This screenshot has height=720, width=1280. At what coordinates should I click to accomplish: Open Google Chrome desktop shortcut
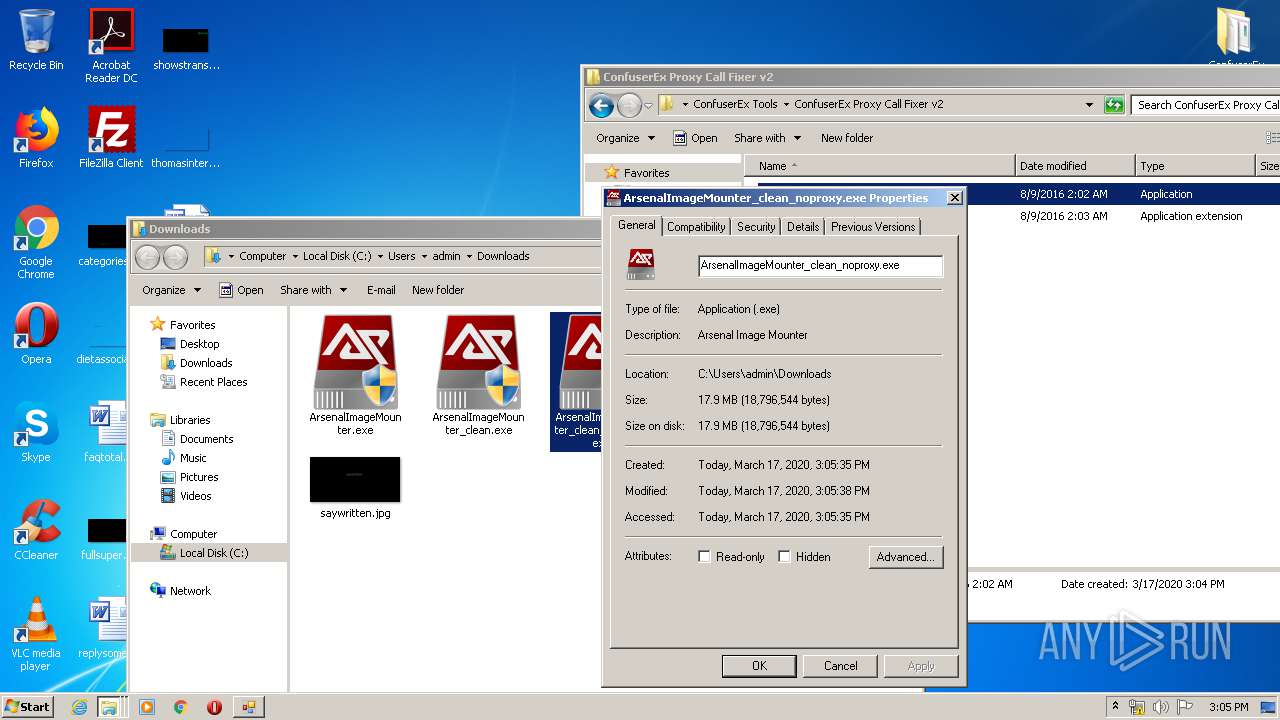[36, 243]
